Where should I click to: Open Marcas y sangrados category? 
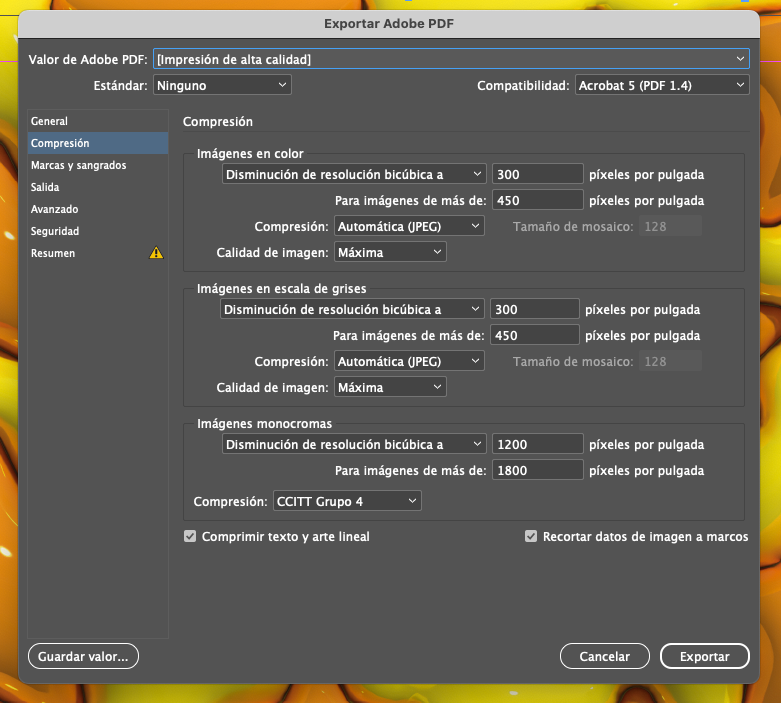pos(98,165)
